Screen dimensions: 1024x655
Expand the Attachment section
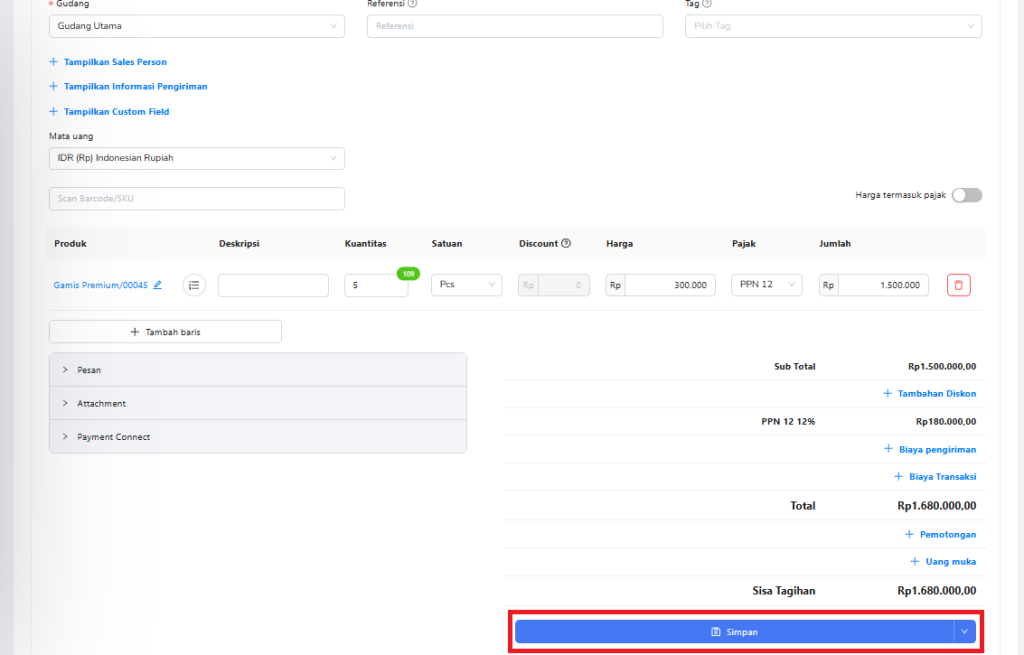[258, 404]
